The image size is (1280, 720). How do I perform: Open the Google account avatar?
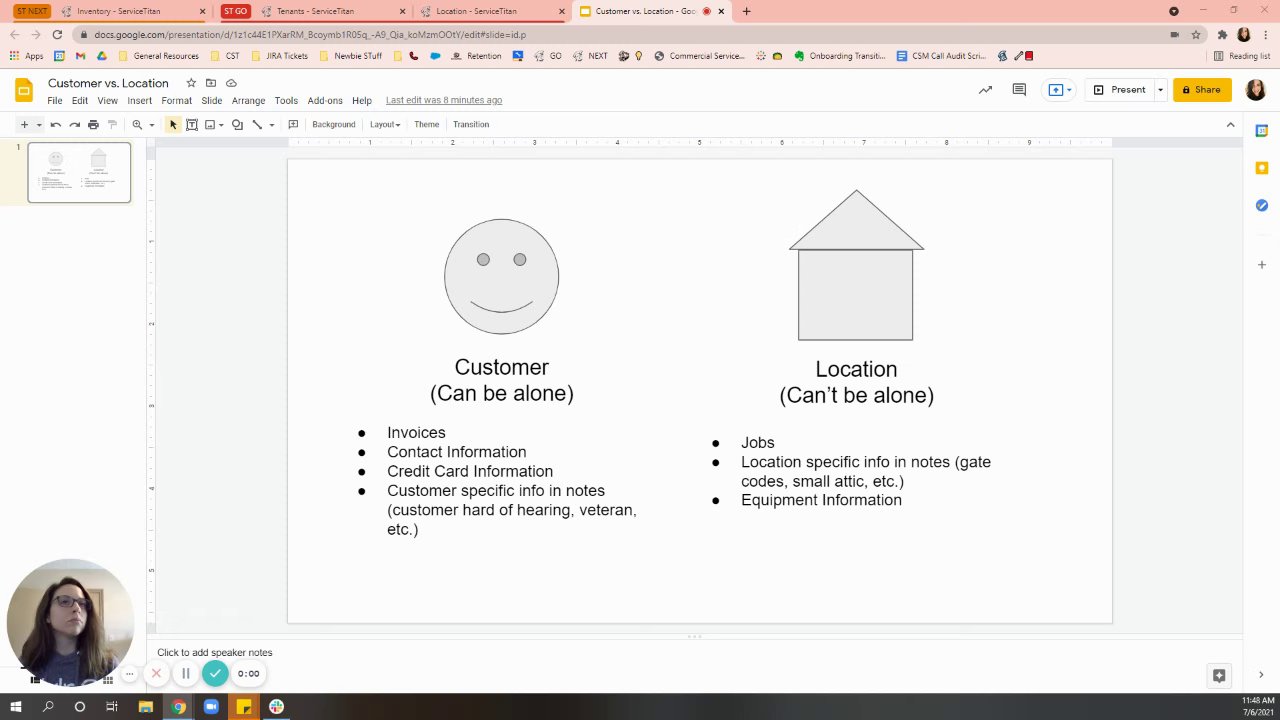coord(1256,90)
